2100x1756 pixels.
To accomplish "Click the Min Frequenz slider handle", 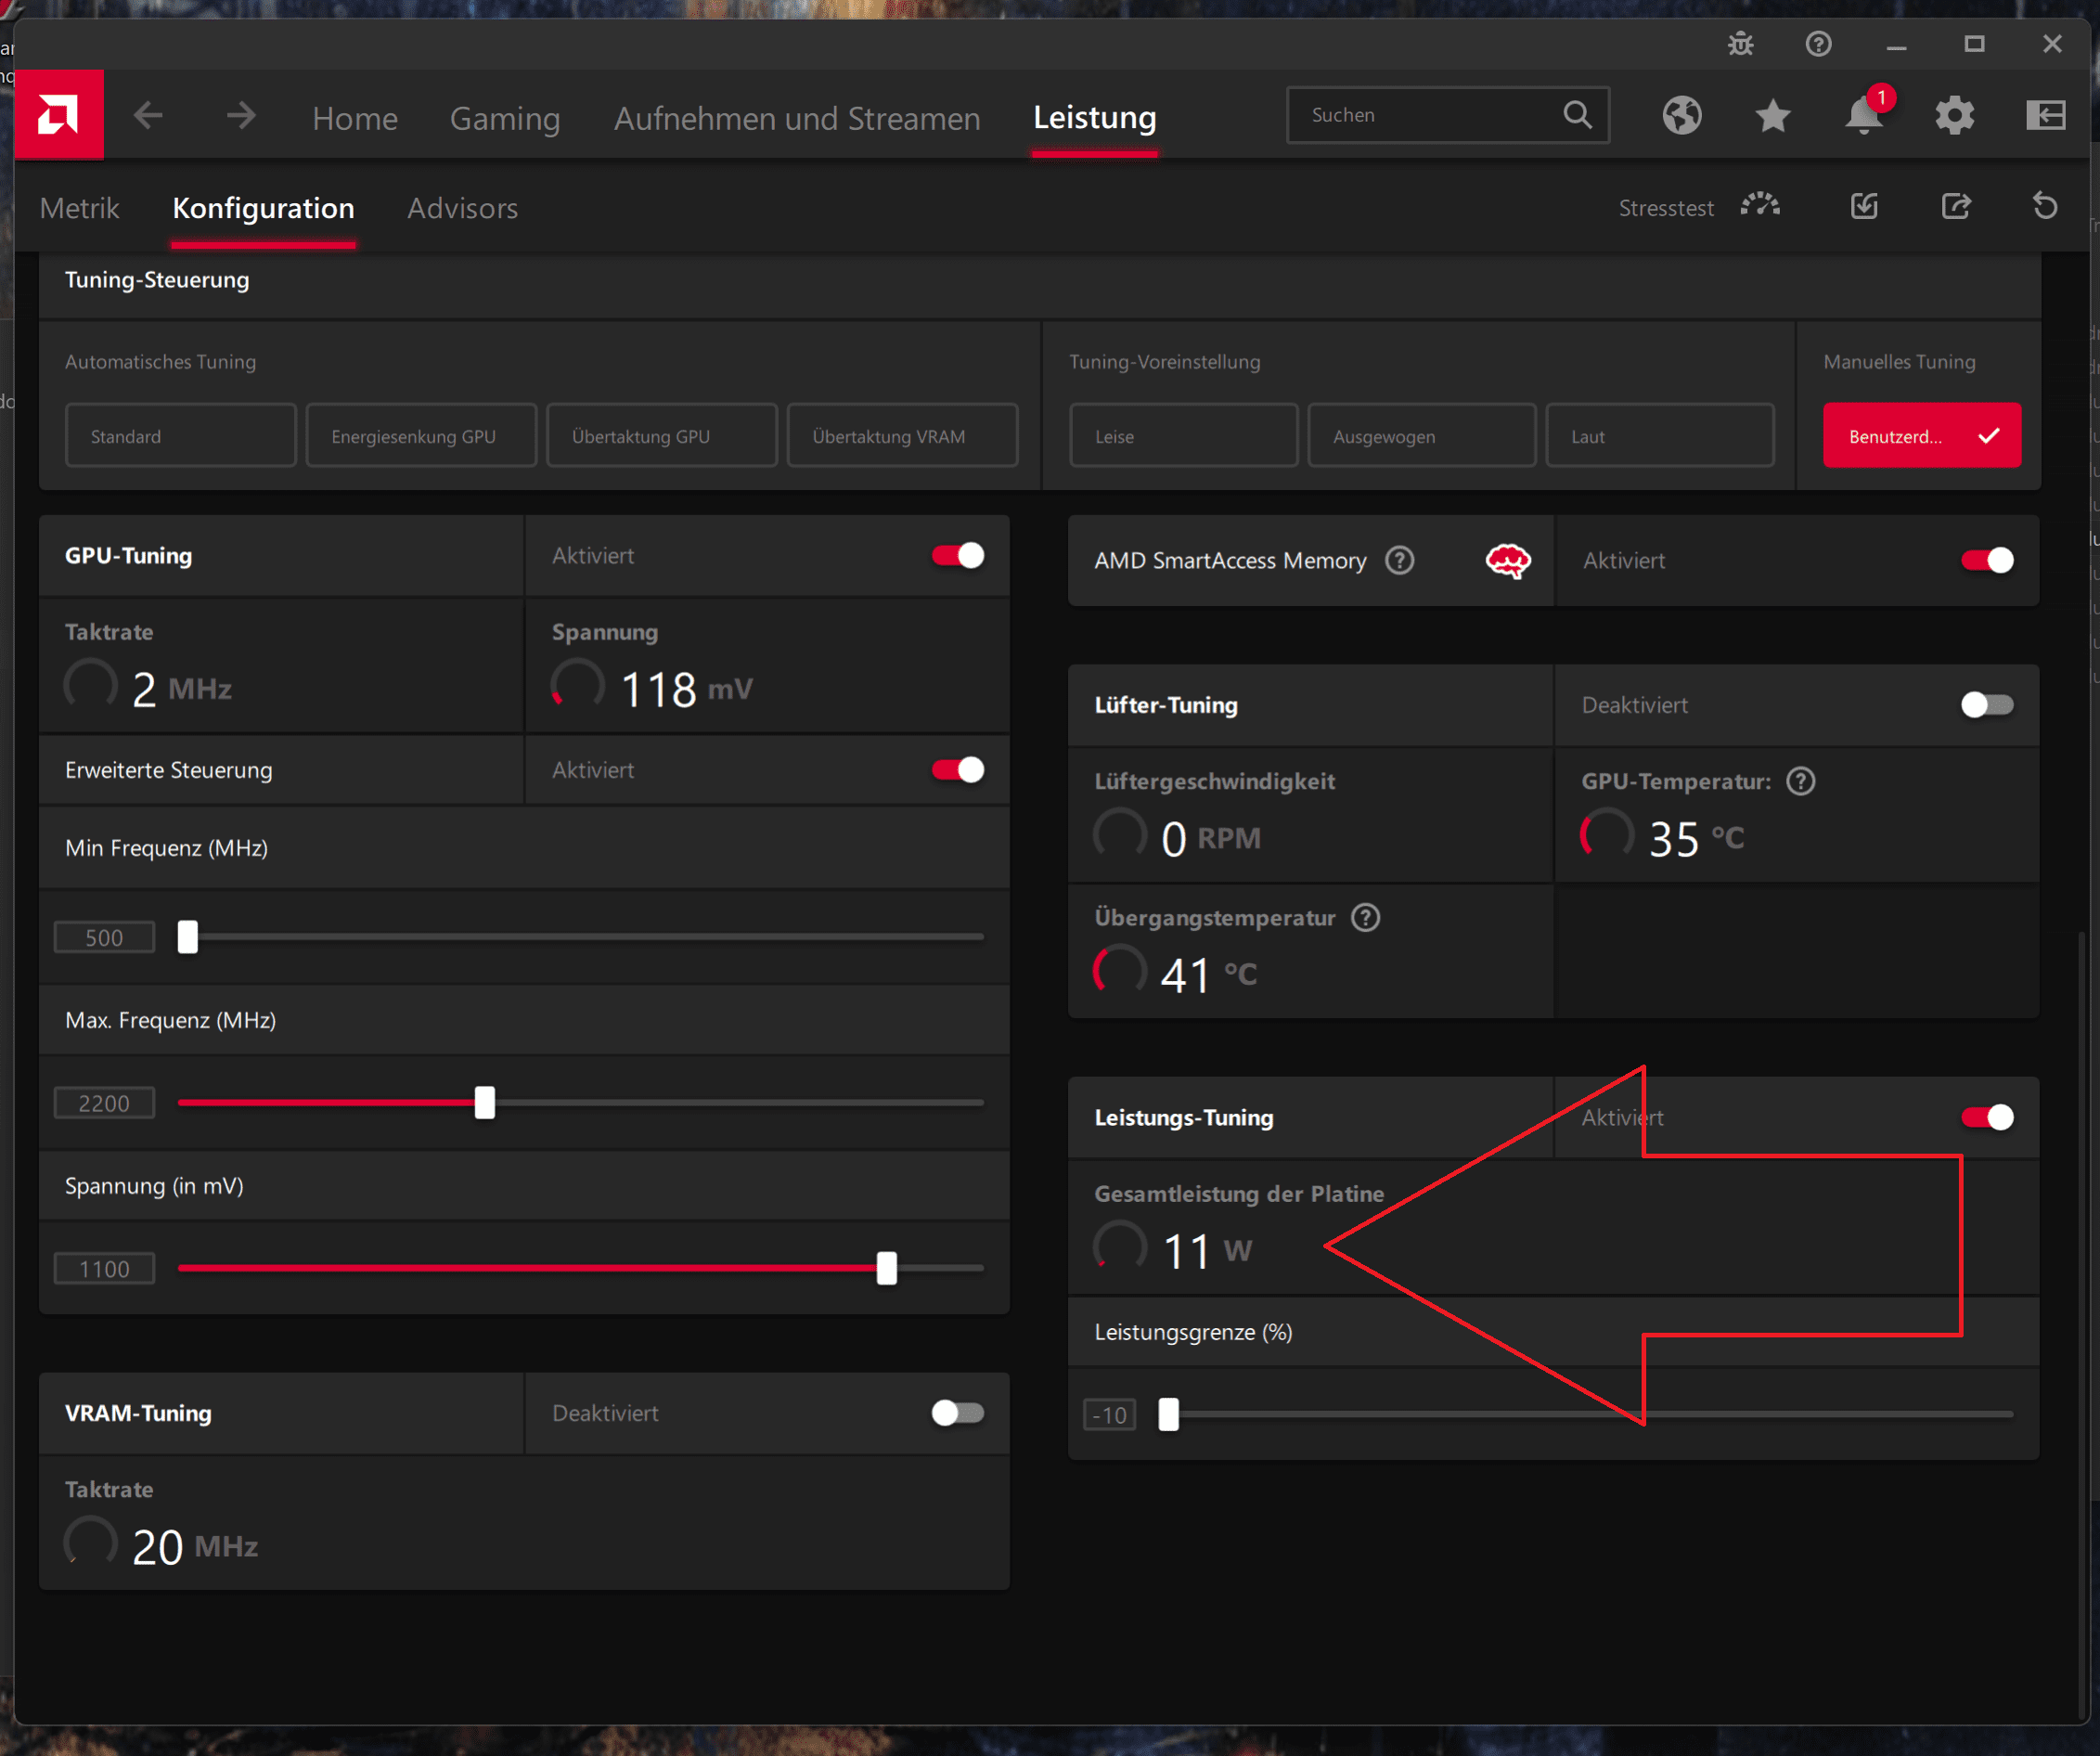I will (x=187, y=937).
